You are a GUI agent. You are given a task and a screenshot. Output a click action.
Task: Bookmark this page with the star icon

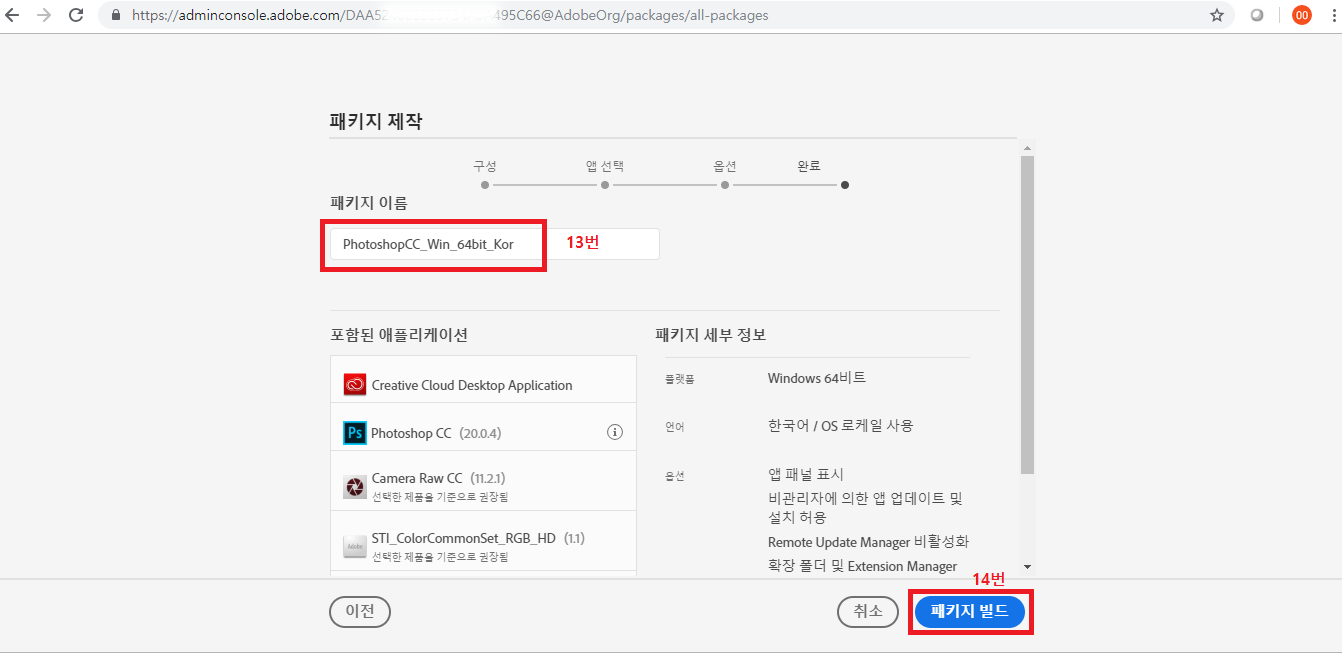click(x=1216, y=15)
